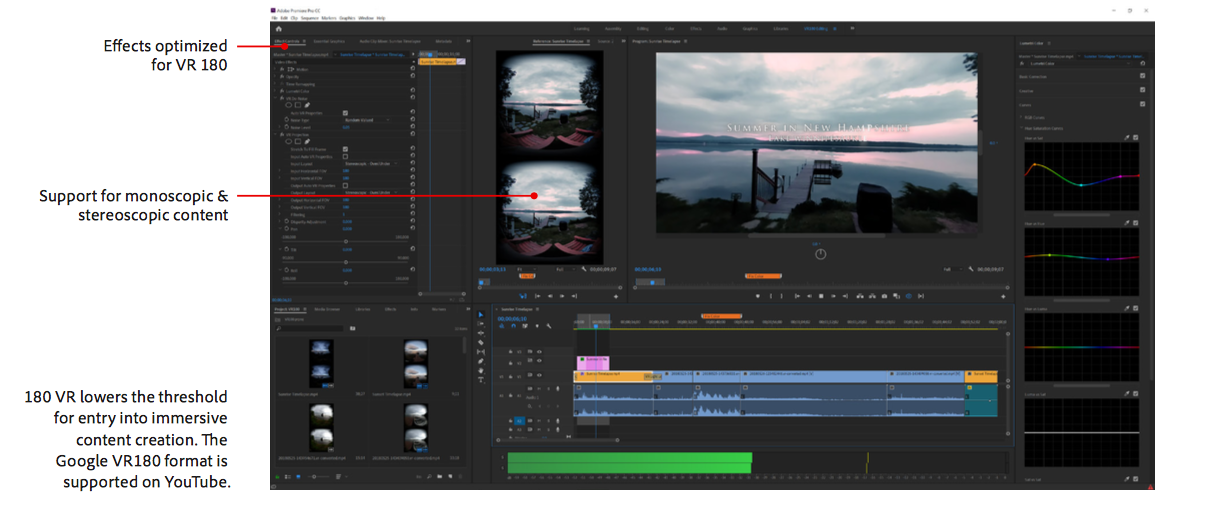
Task: Click the Home icon below the menu bar
Action: point(278,29)
